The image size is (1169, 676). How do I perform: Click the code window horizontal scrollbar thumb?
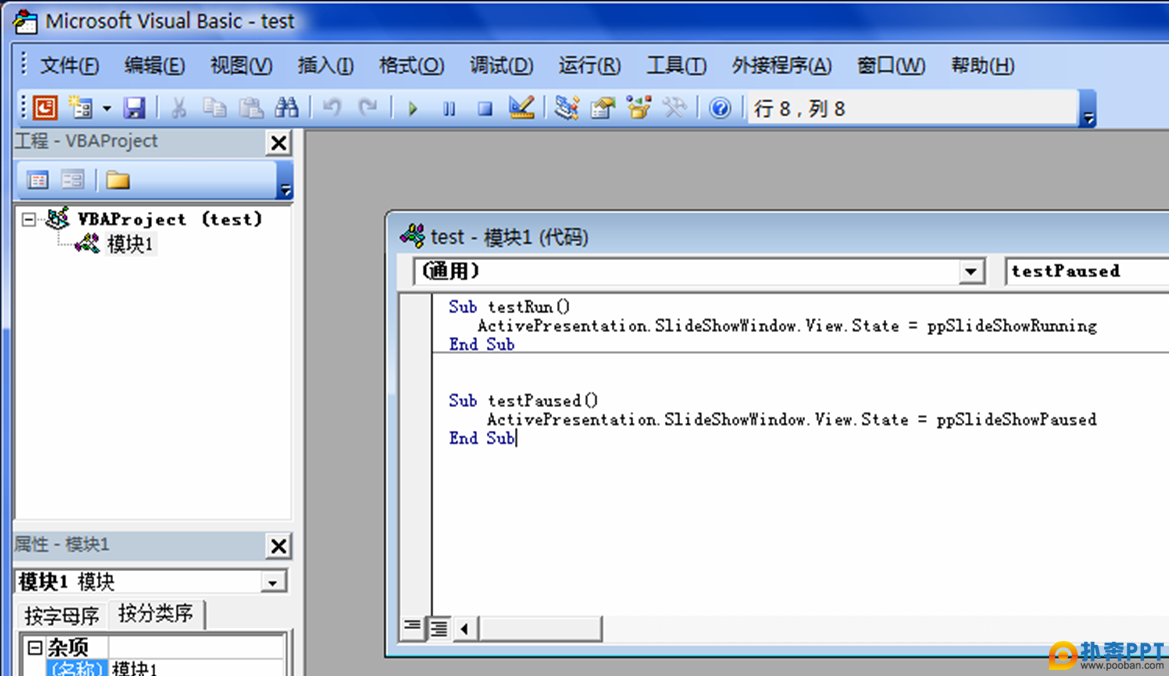click(x=540, y=628)
